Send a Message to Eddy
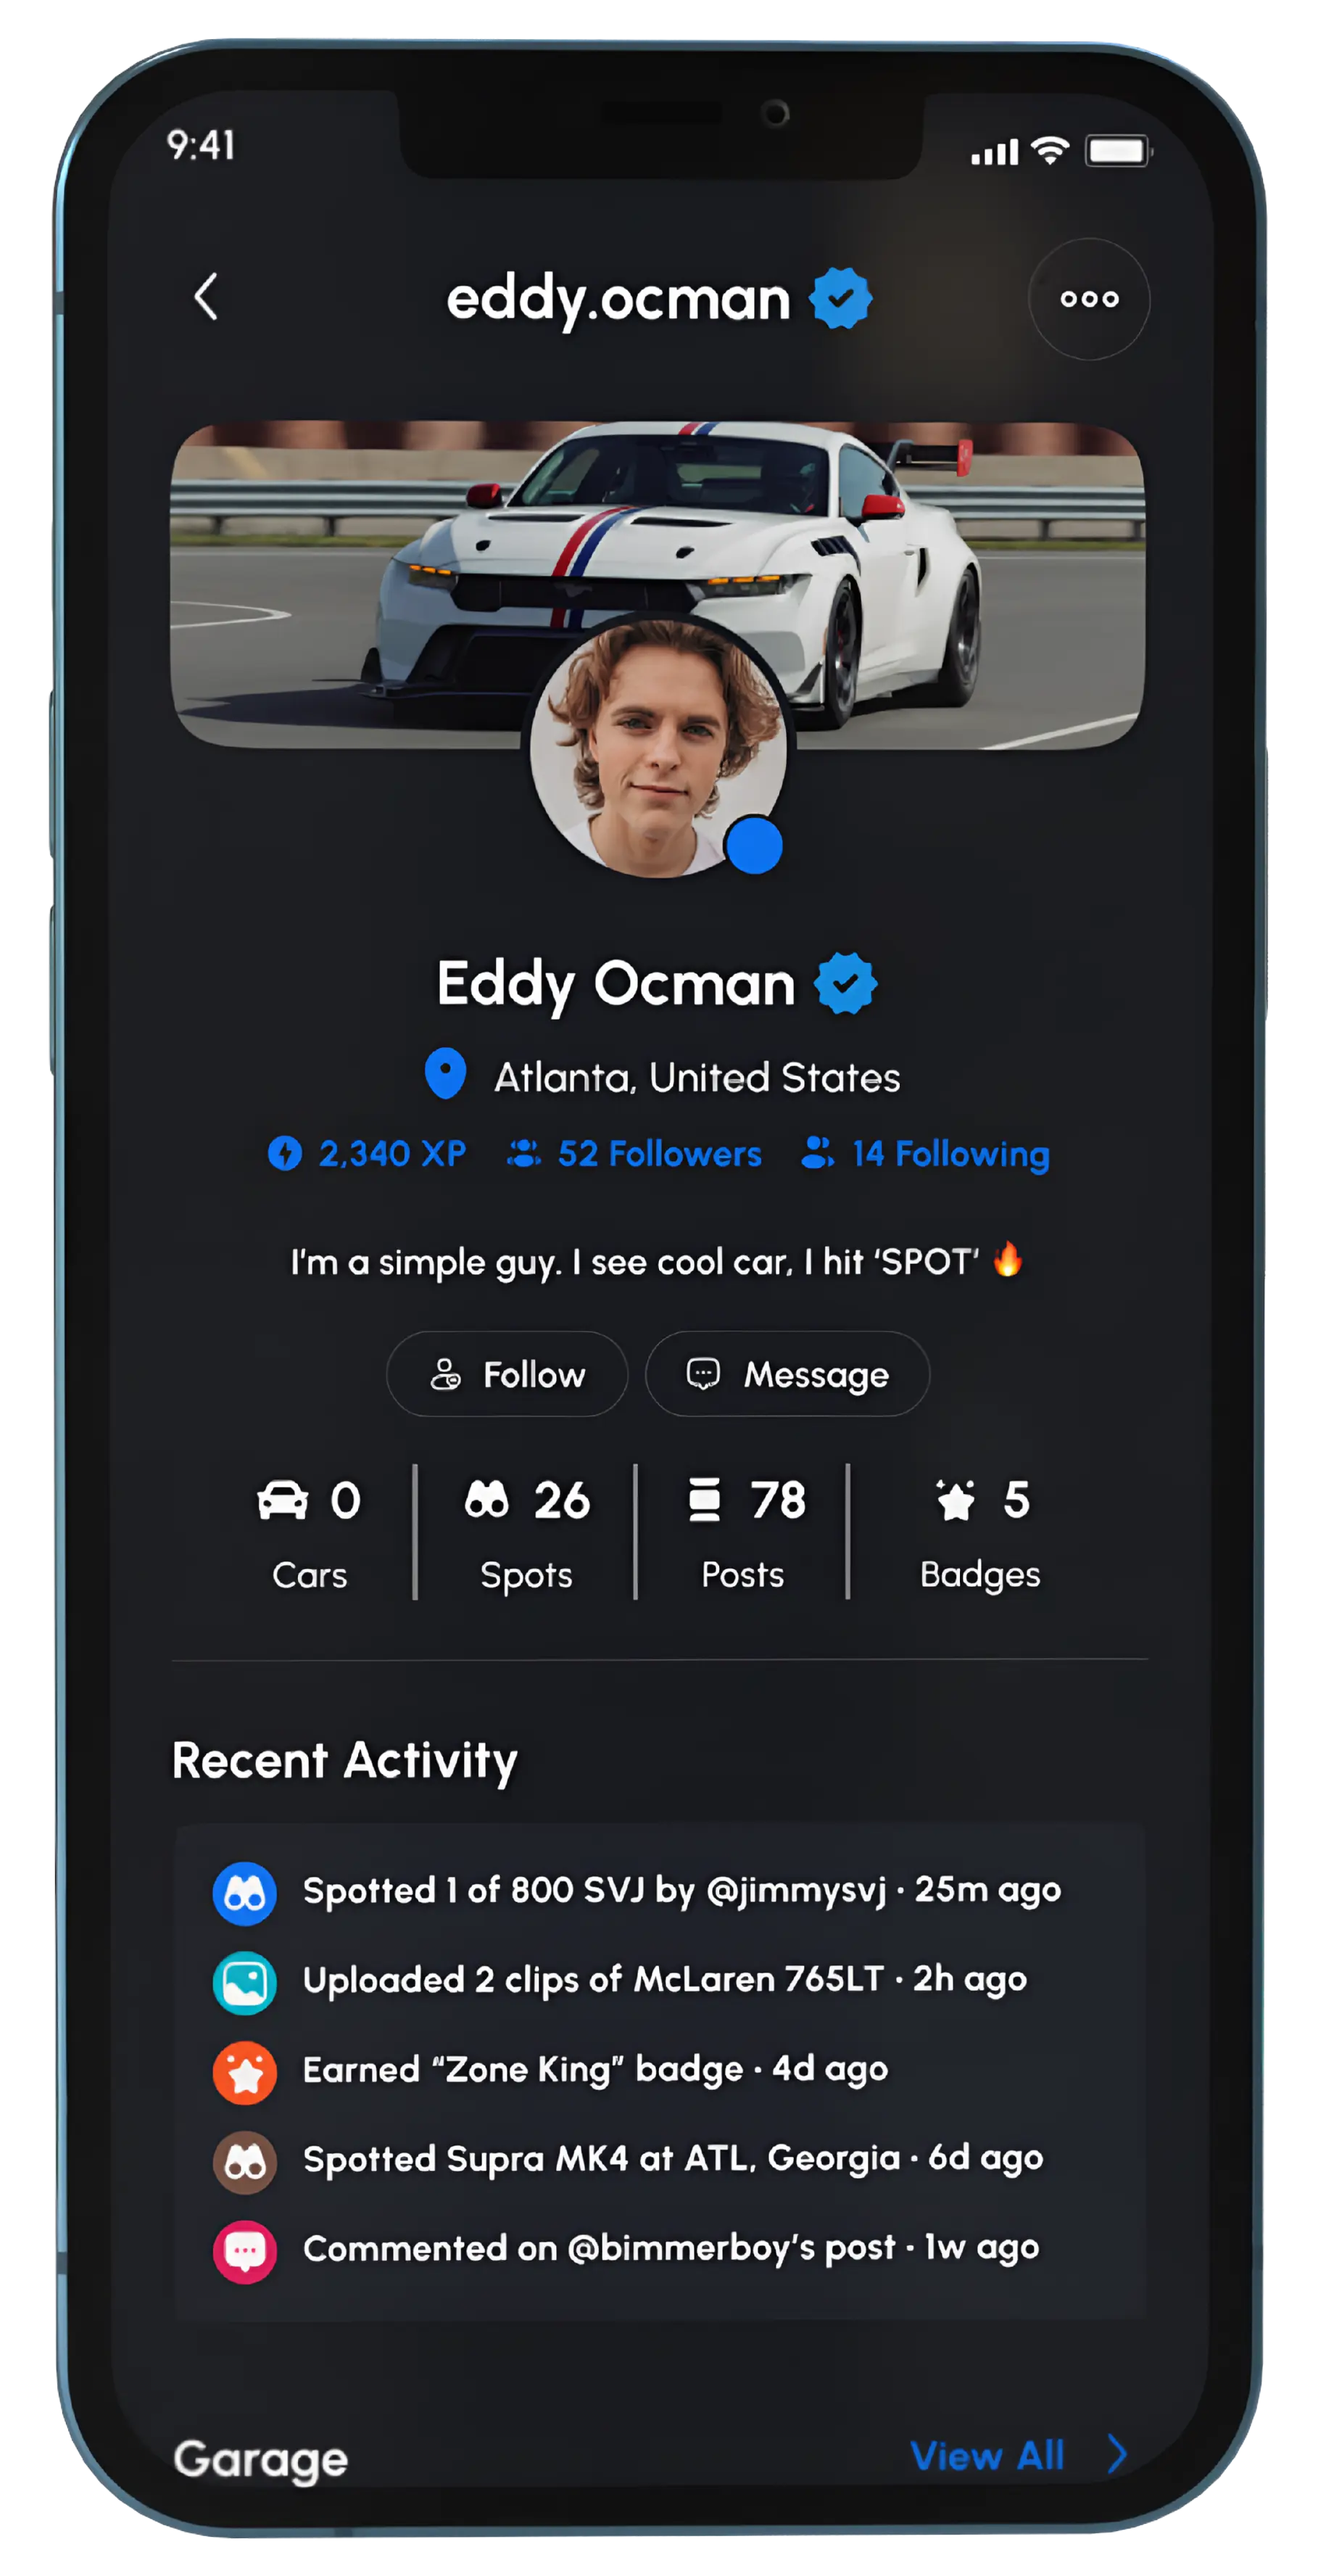The width and height of the screenshot is (1318, 2576). 788,1374
